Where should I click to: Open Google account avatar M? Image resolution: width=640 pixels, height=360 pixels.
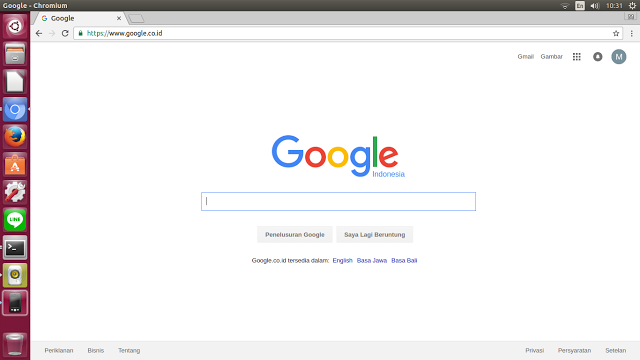pos(619,57)
